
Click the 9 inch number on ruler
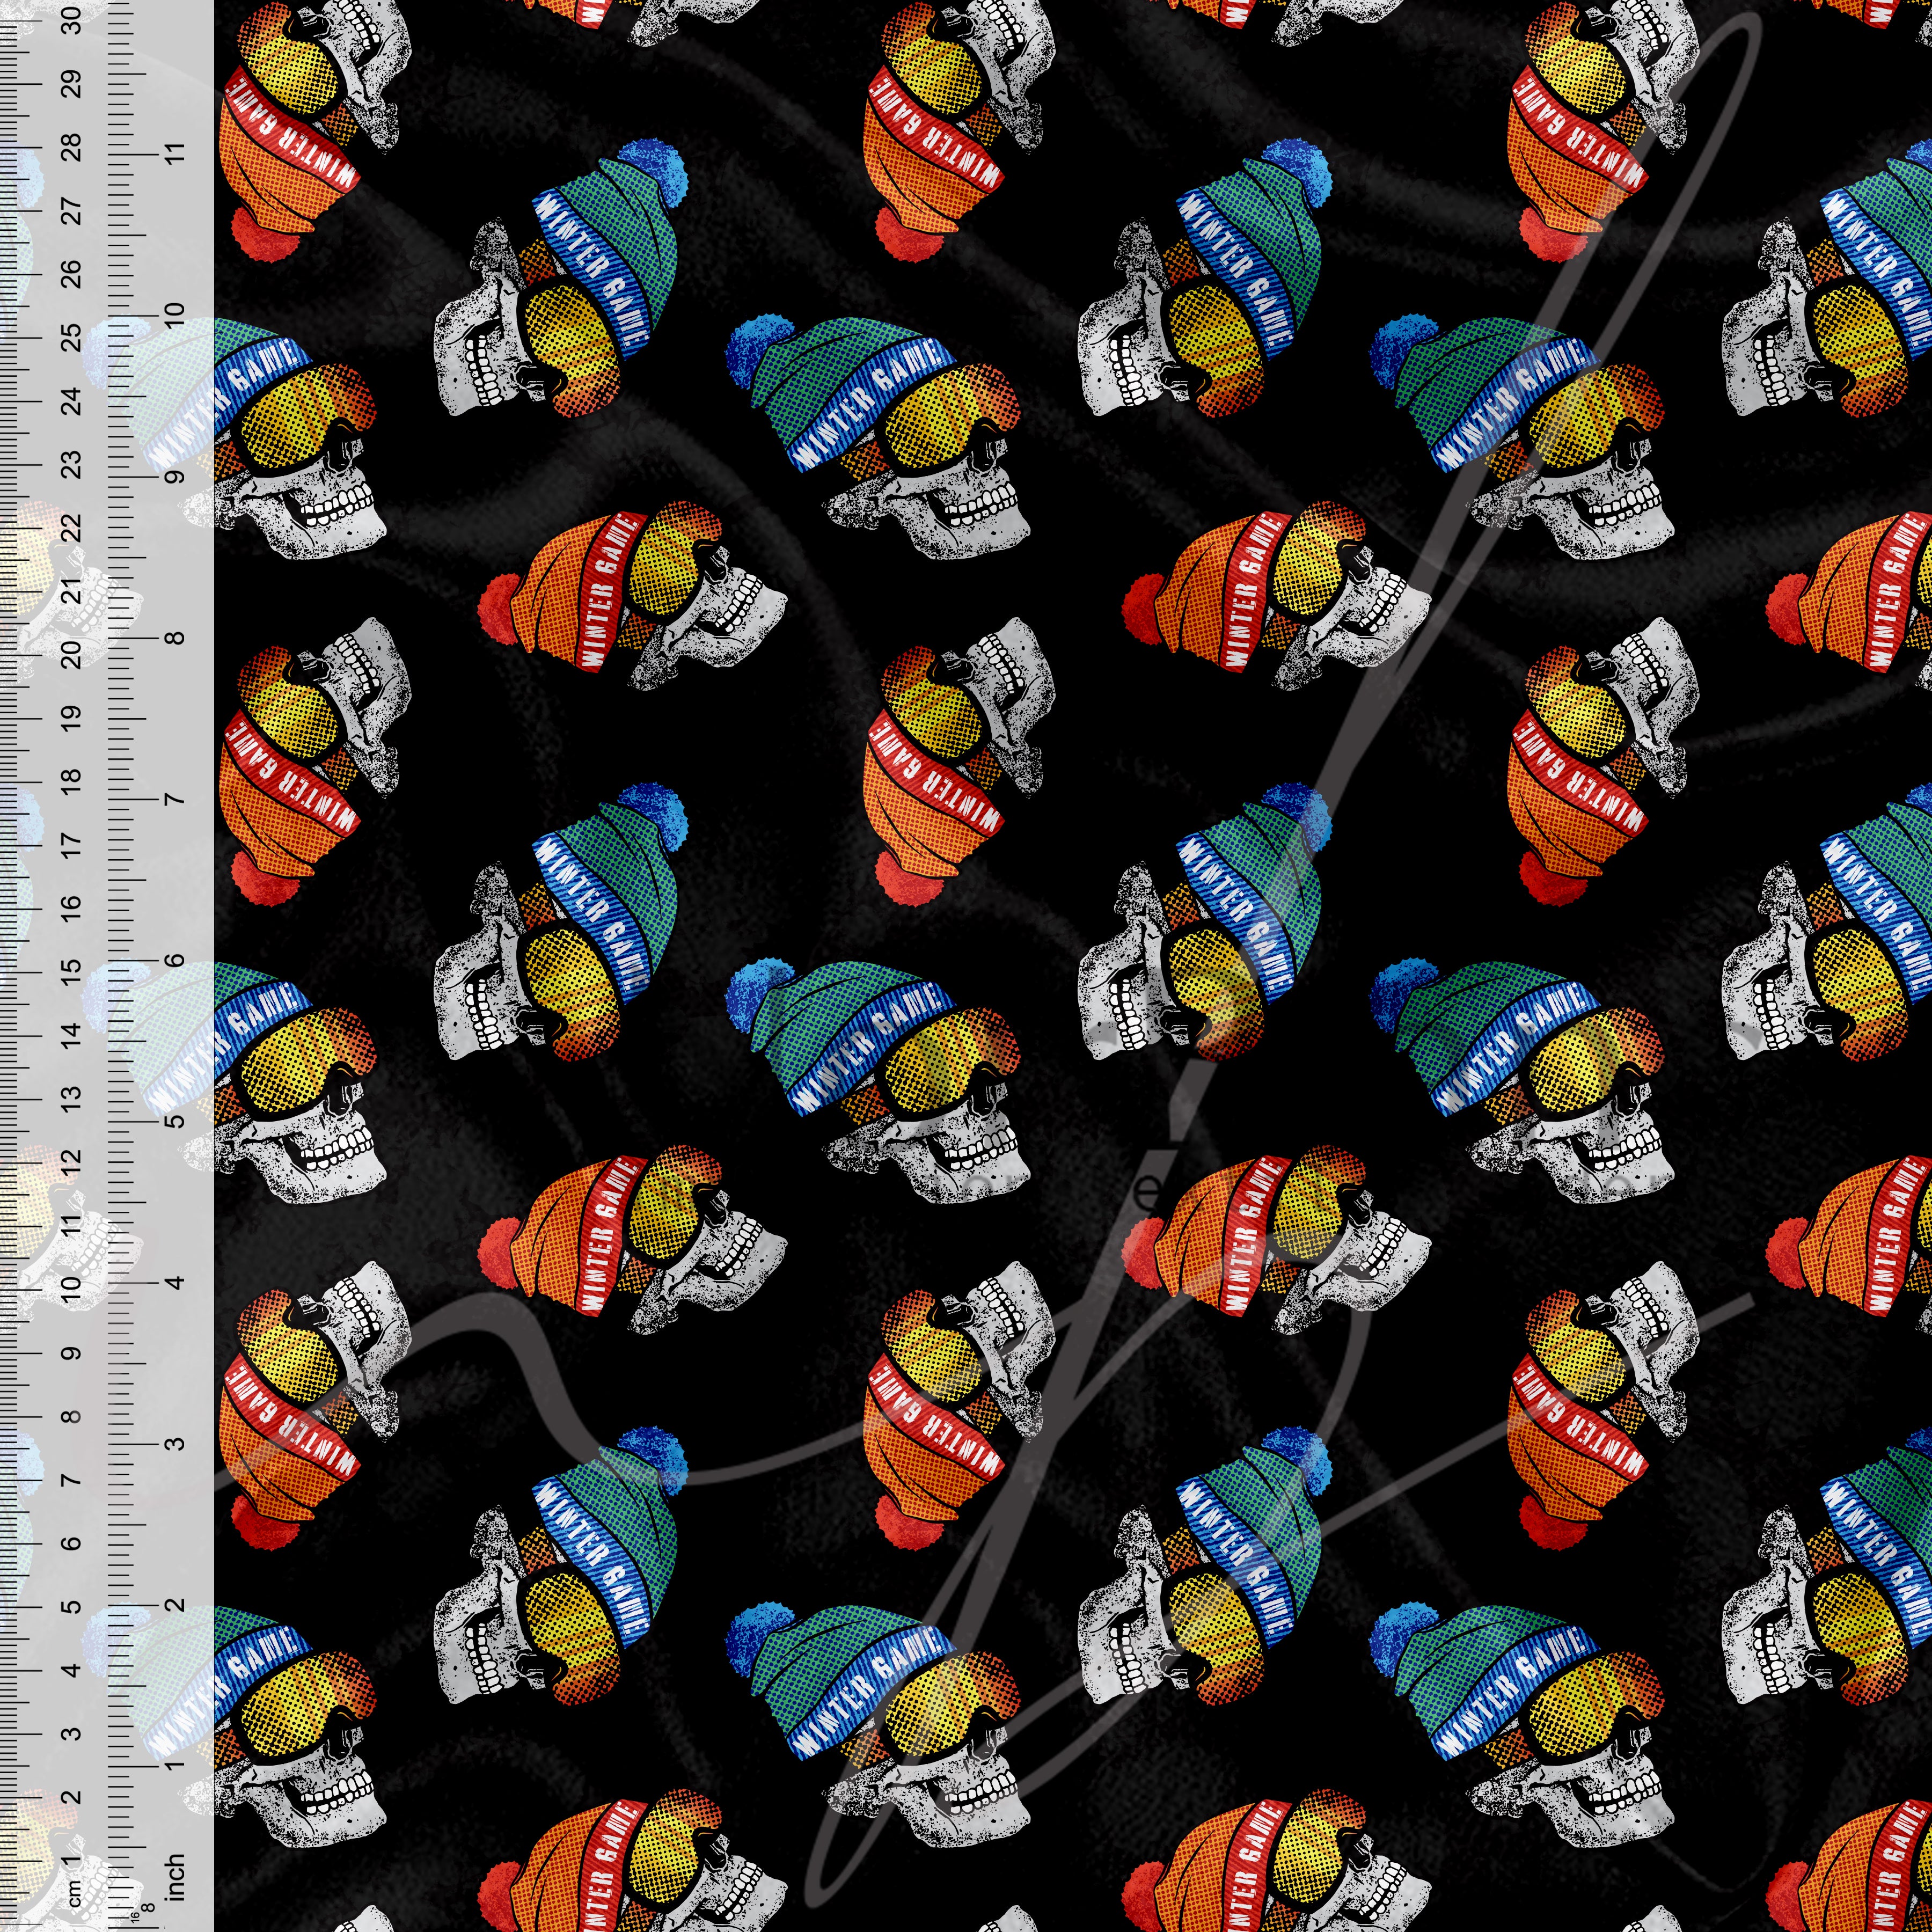tap(174, 476)
